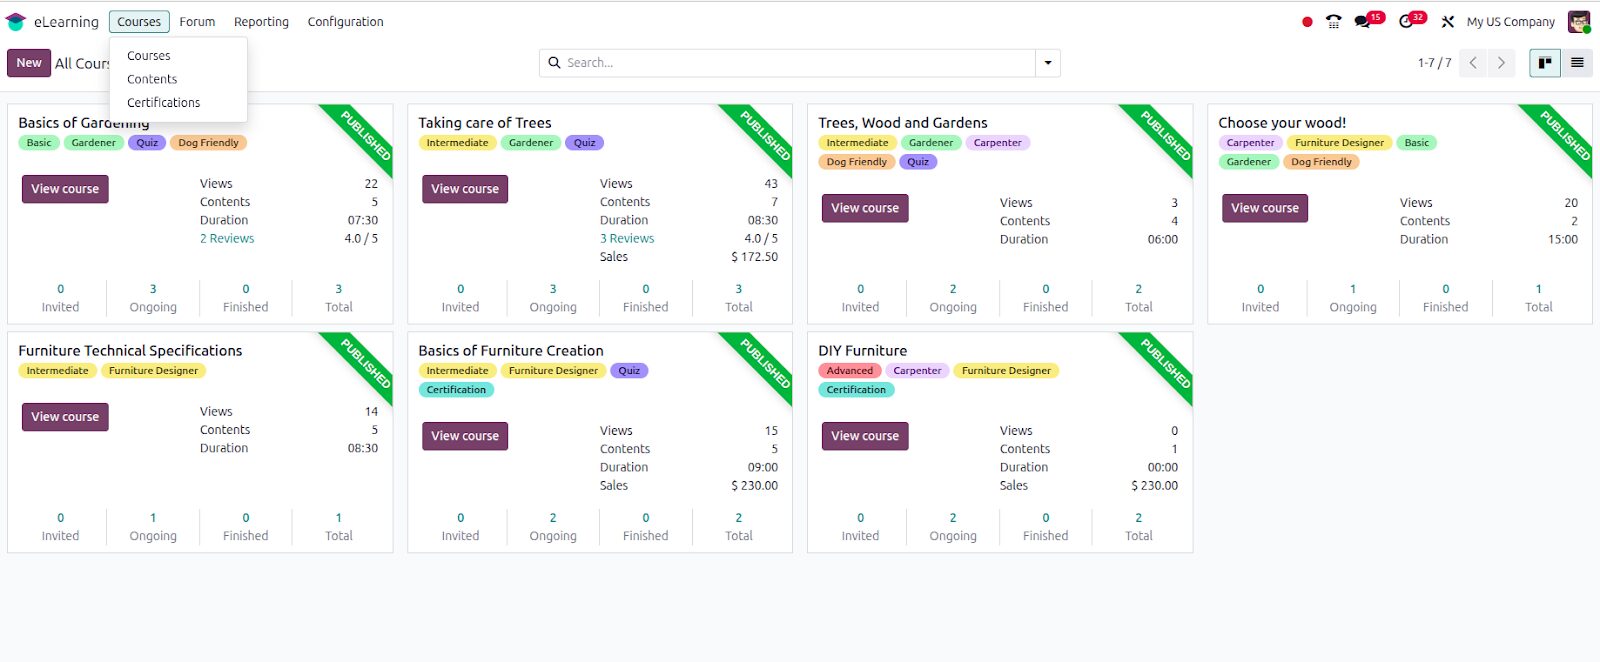
Task: Open the activities clock icon with 32 badge
Action: (x=1407, y=21)
